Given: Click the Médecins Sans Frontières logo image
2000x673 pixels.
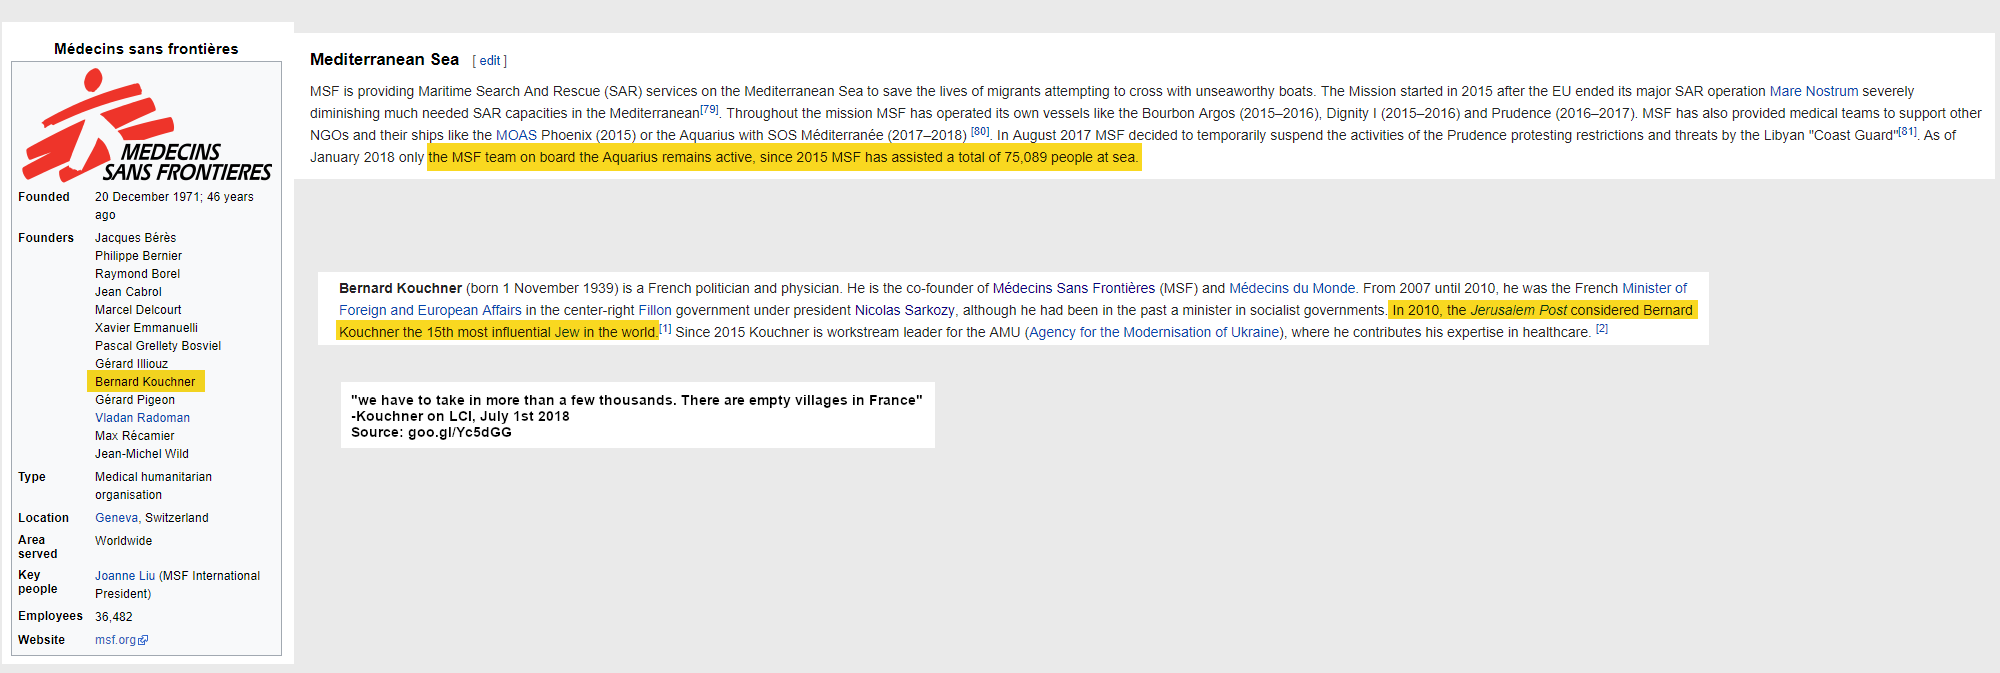Looking at the screenshot, I should [146, 125].
